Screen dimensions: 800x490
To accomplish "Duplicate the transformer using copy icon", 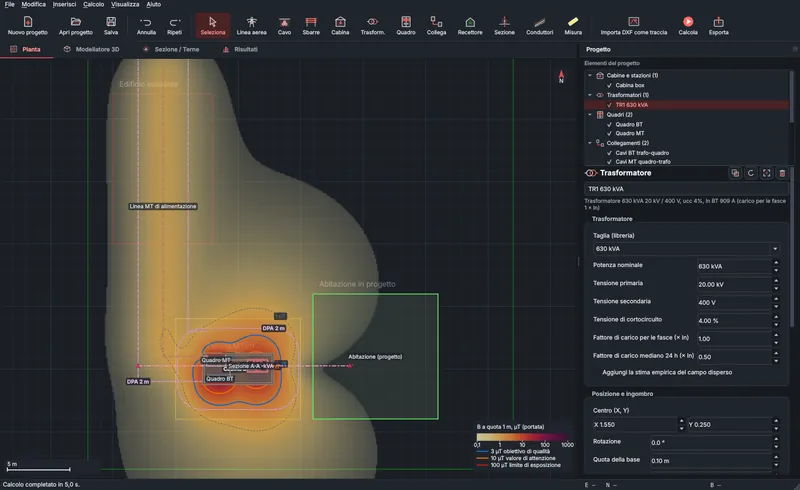I will [x=735, y=173].
